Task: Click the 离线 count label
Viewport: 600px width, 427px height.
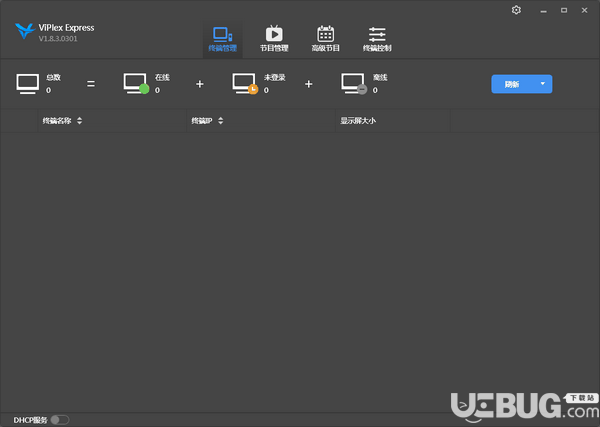Action: point(375,90)
